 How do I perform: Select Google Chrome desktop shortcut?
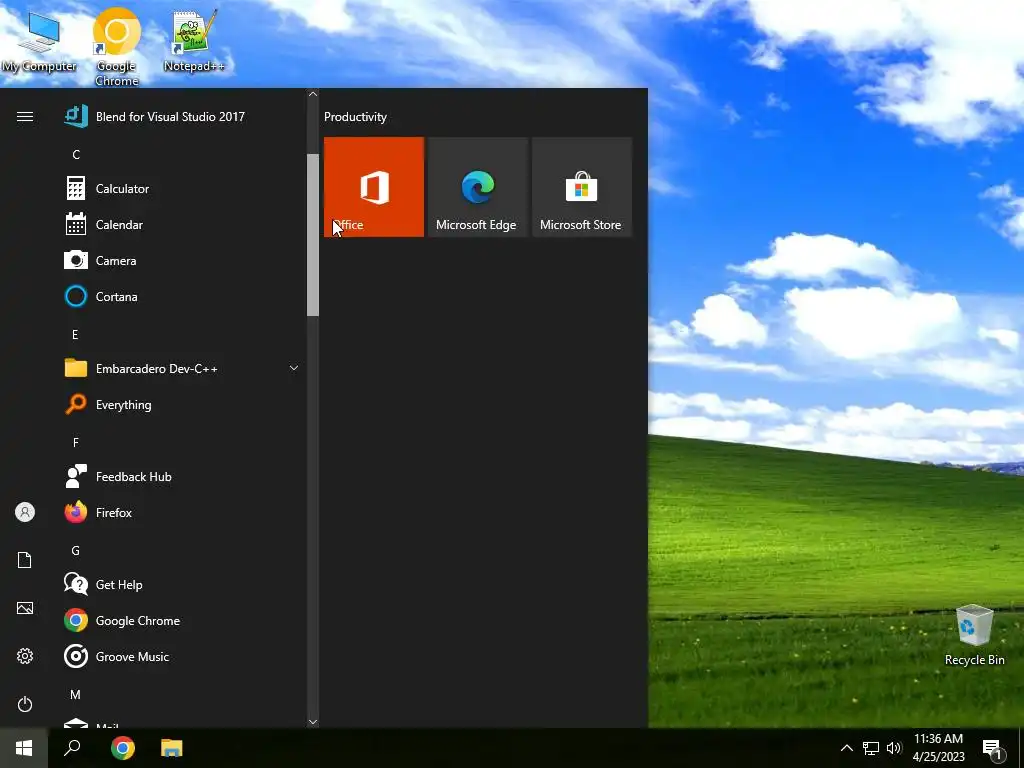pyautogui.click(x=116, y=47)
